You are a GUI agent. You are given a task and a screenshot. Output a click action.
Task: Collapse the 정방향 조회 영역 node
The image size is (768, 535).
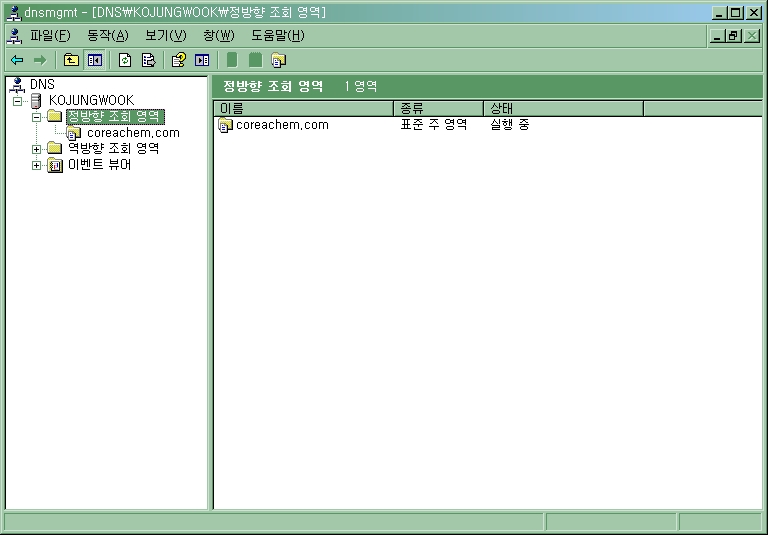[x=36, y=117]
